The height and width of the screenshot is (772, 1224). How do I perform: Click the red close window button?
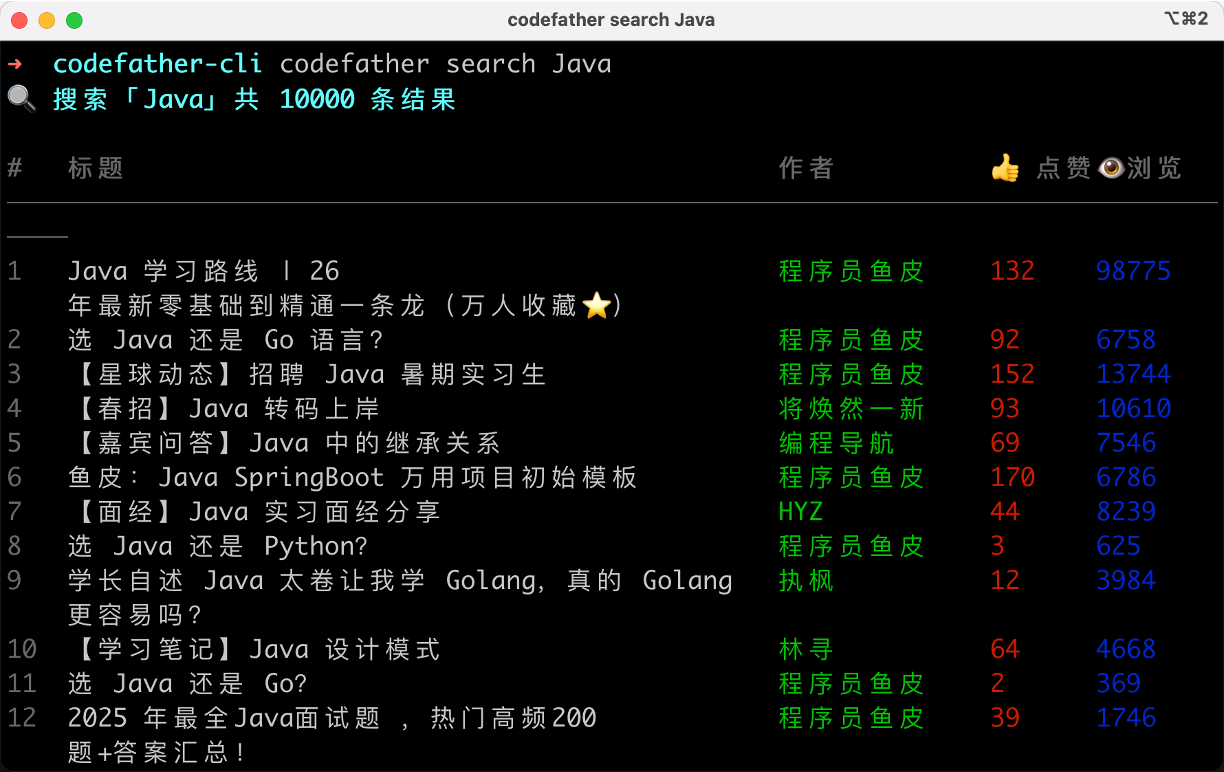click(20, 20)
